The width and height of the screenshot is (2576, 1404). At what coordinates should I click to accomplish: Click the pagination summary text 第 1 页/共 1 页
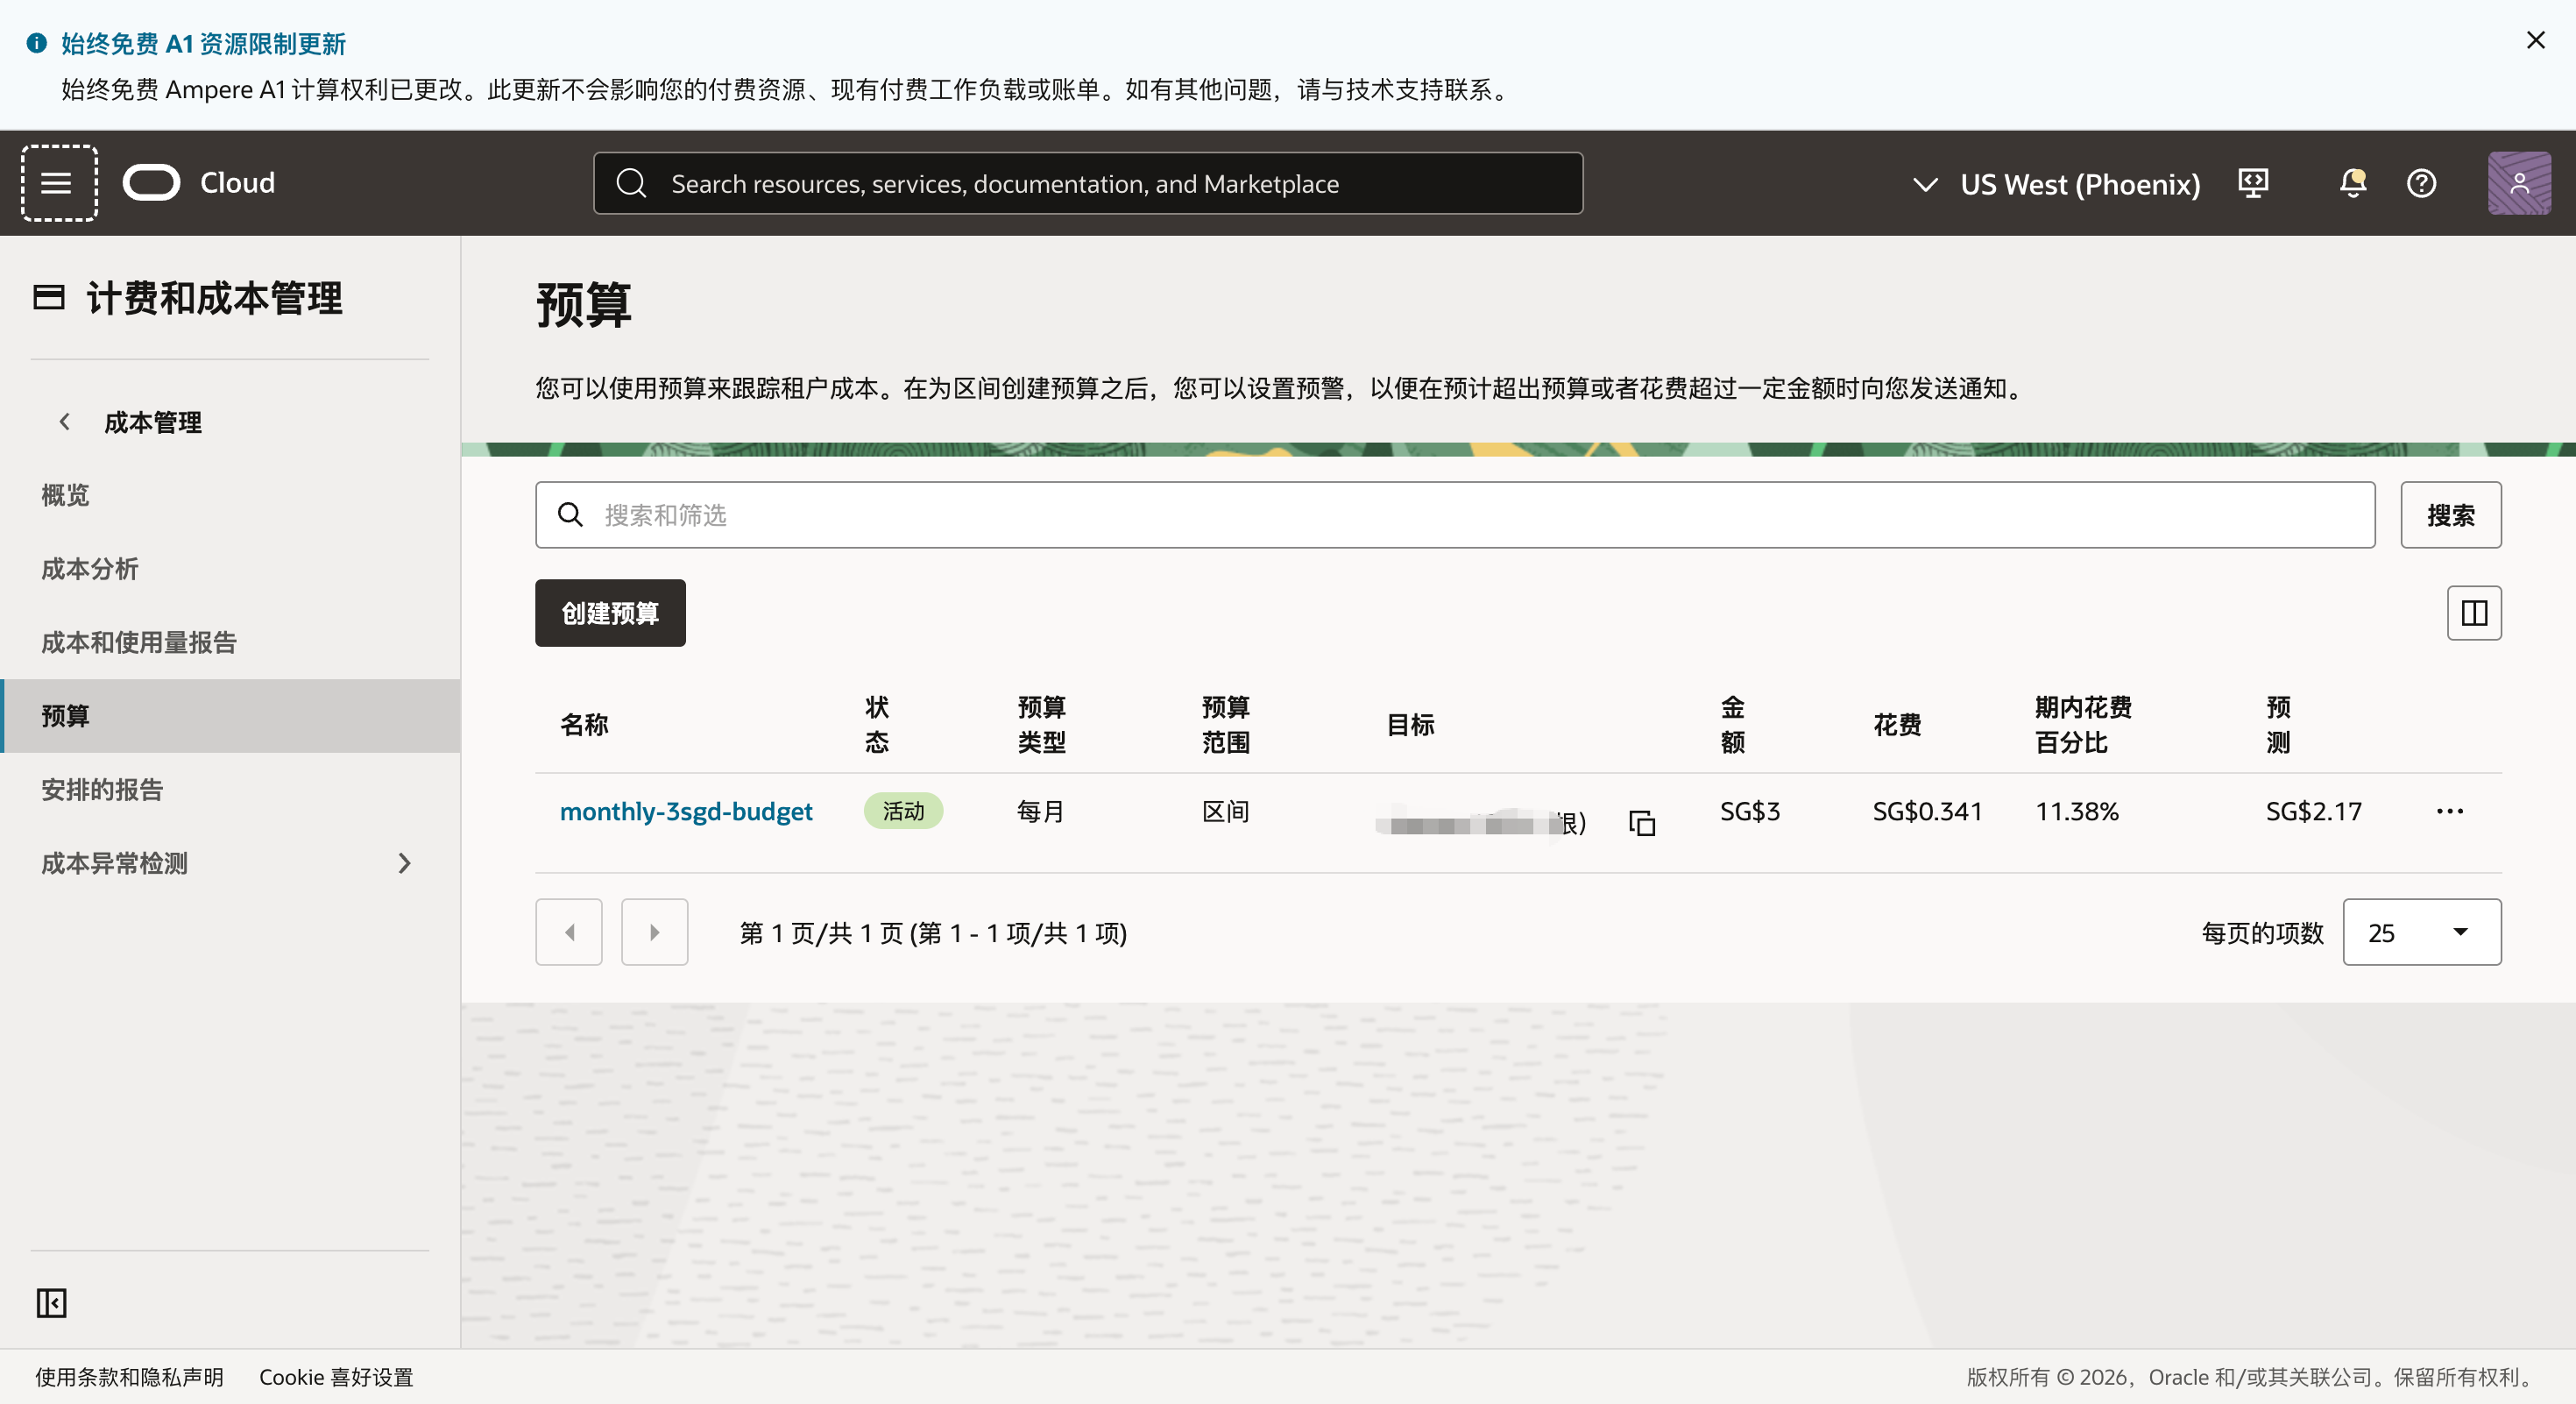(933, 933)
